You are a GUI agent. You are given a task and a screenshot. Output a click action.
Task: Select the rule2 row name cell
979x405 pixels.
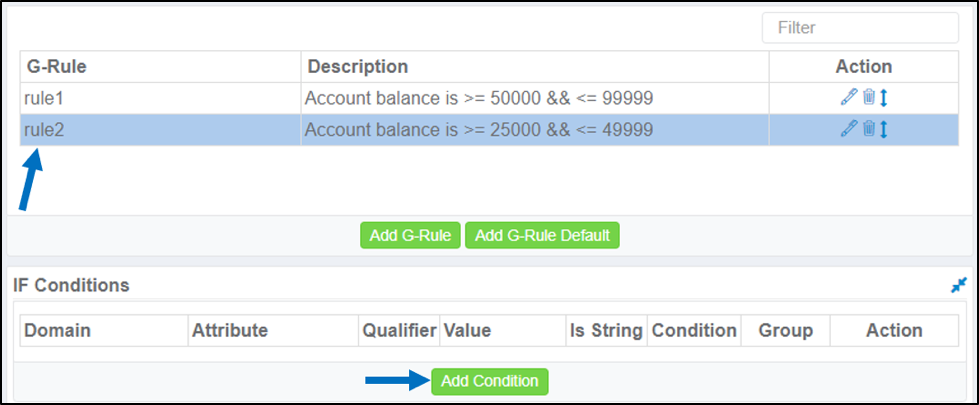click(x=160, y=130)
